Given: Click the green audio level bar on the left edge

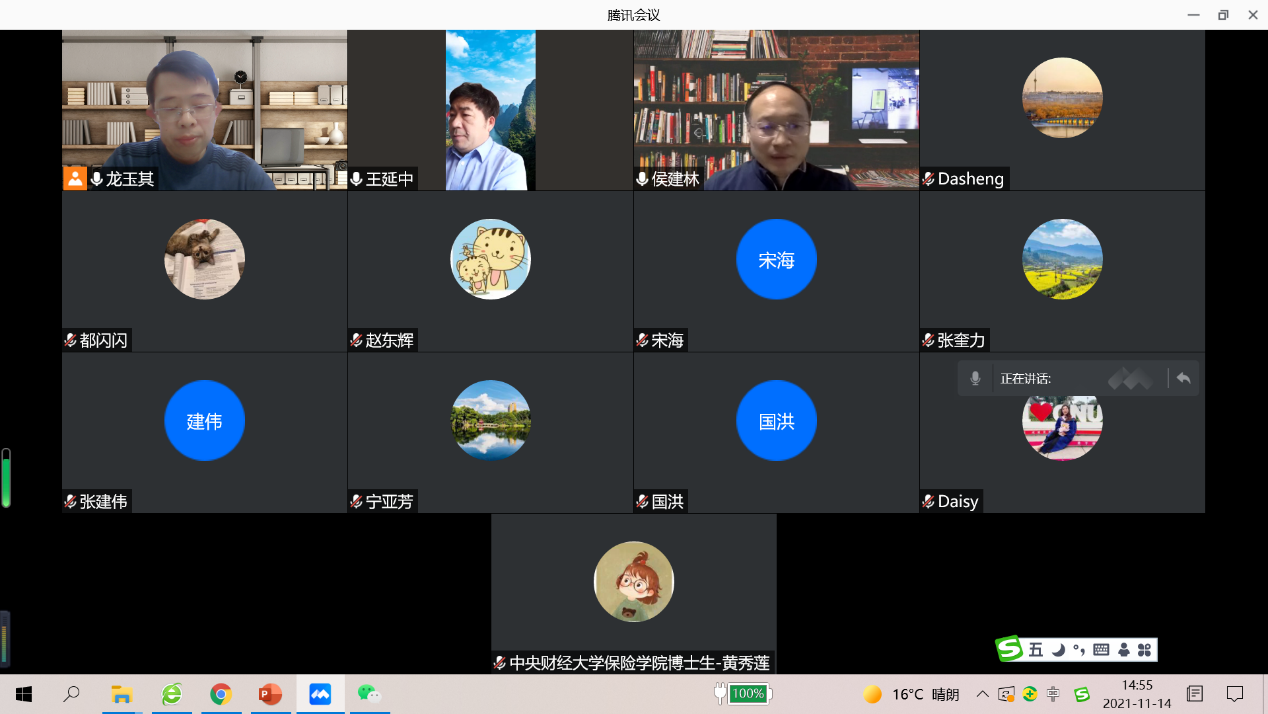Looking at the screenshot, I should coord(6,478).
